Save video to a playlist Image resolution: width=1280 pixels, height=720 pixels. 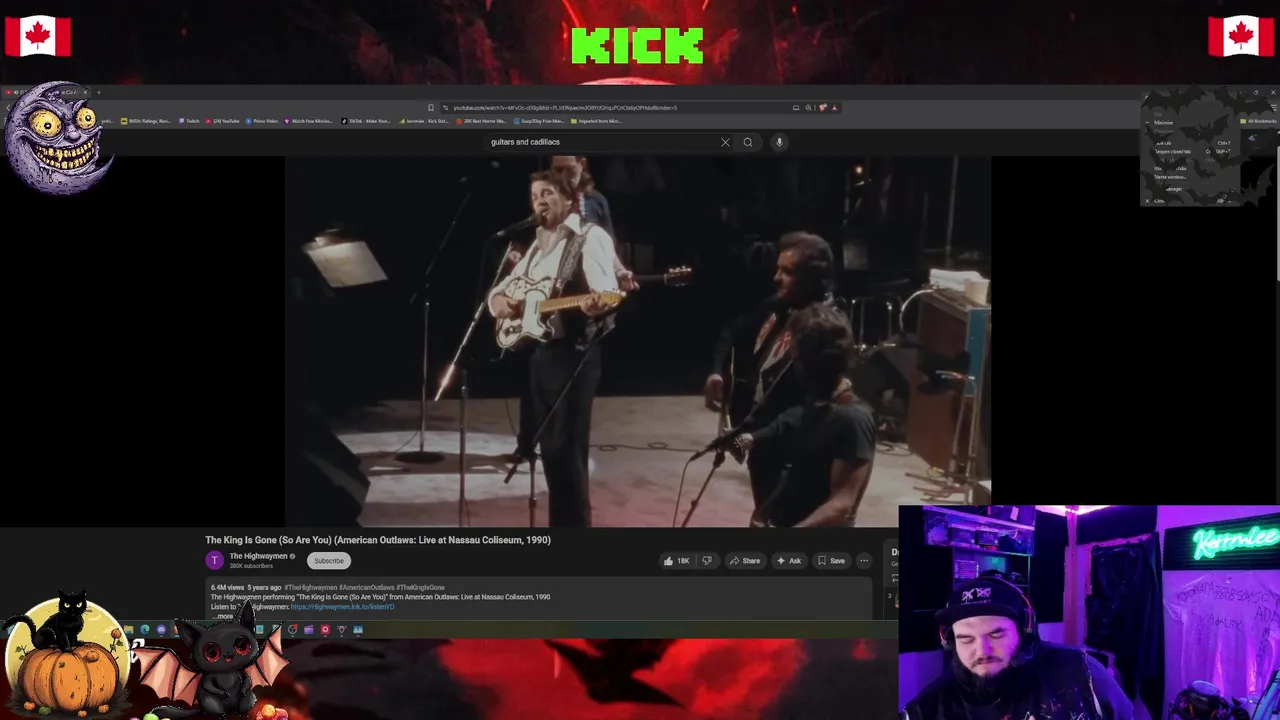point(831,561)
